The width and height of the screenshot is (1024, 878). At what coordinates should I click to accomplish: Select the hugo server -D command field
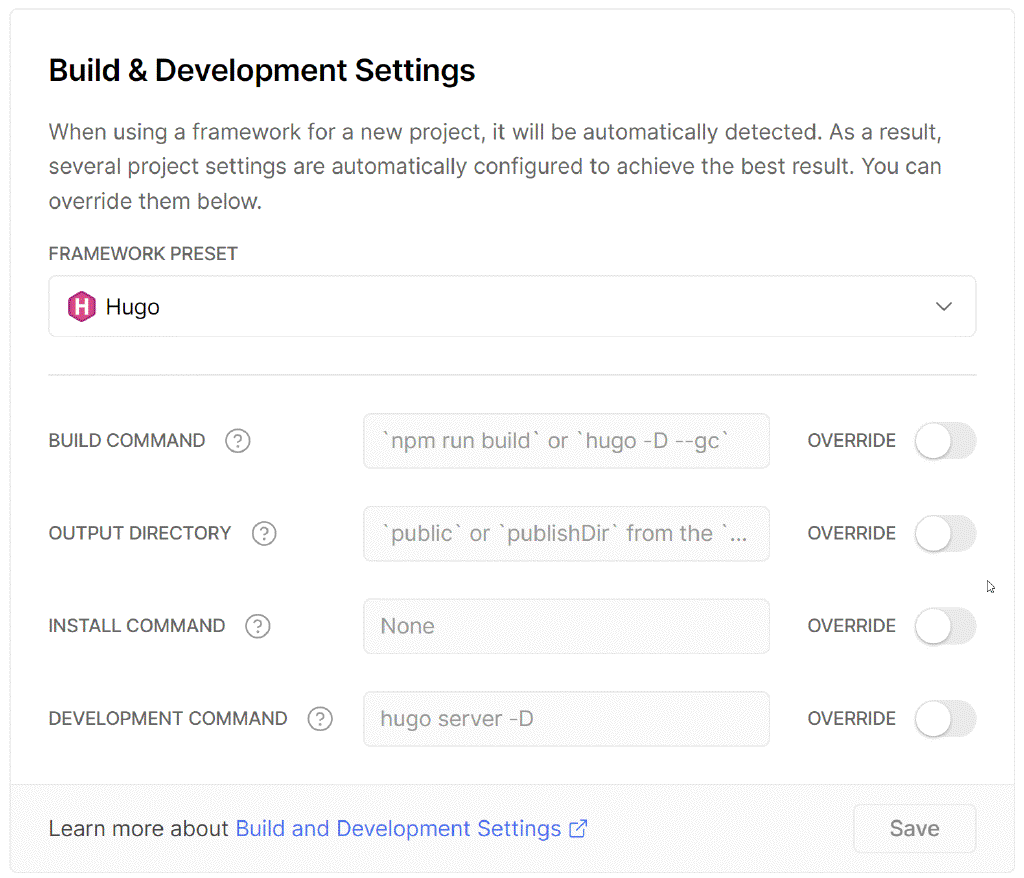pyautogui.click(x=565, y=718)
